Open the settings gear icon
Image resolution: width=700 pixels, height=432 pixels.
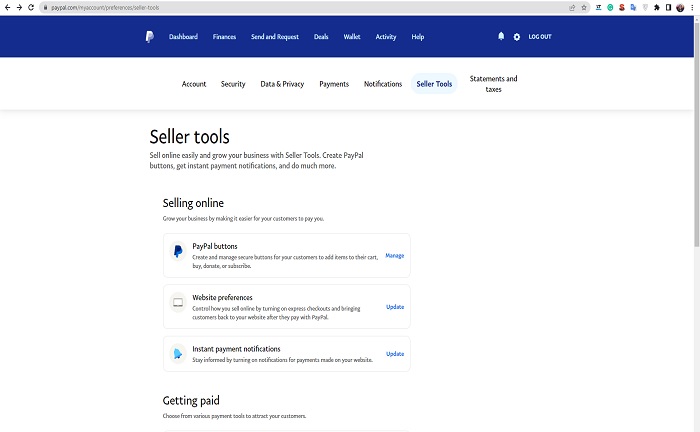point(517,37)
